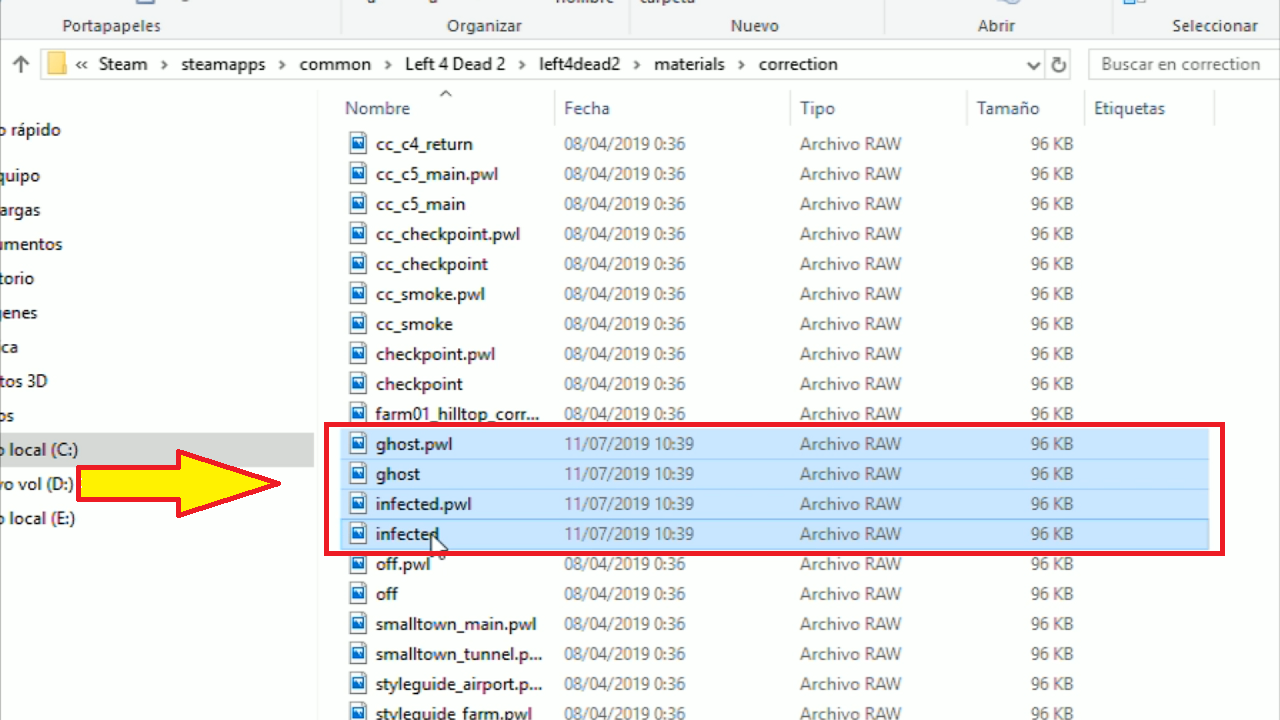
Task: Click the date cell of cc_c4_return
Action: point(625,144)
